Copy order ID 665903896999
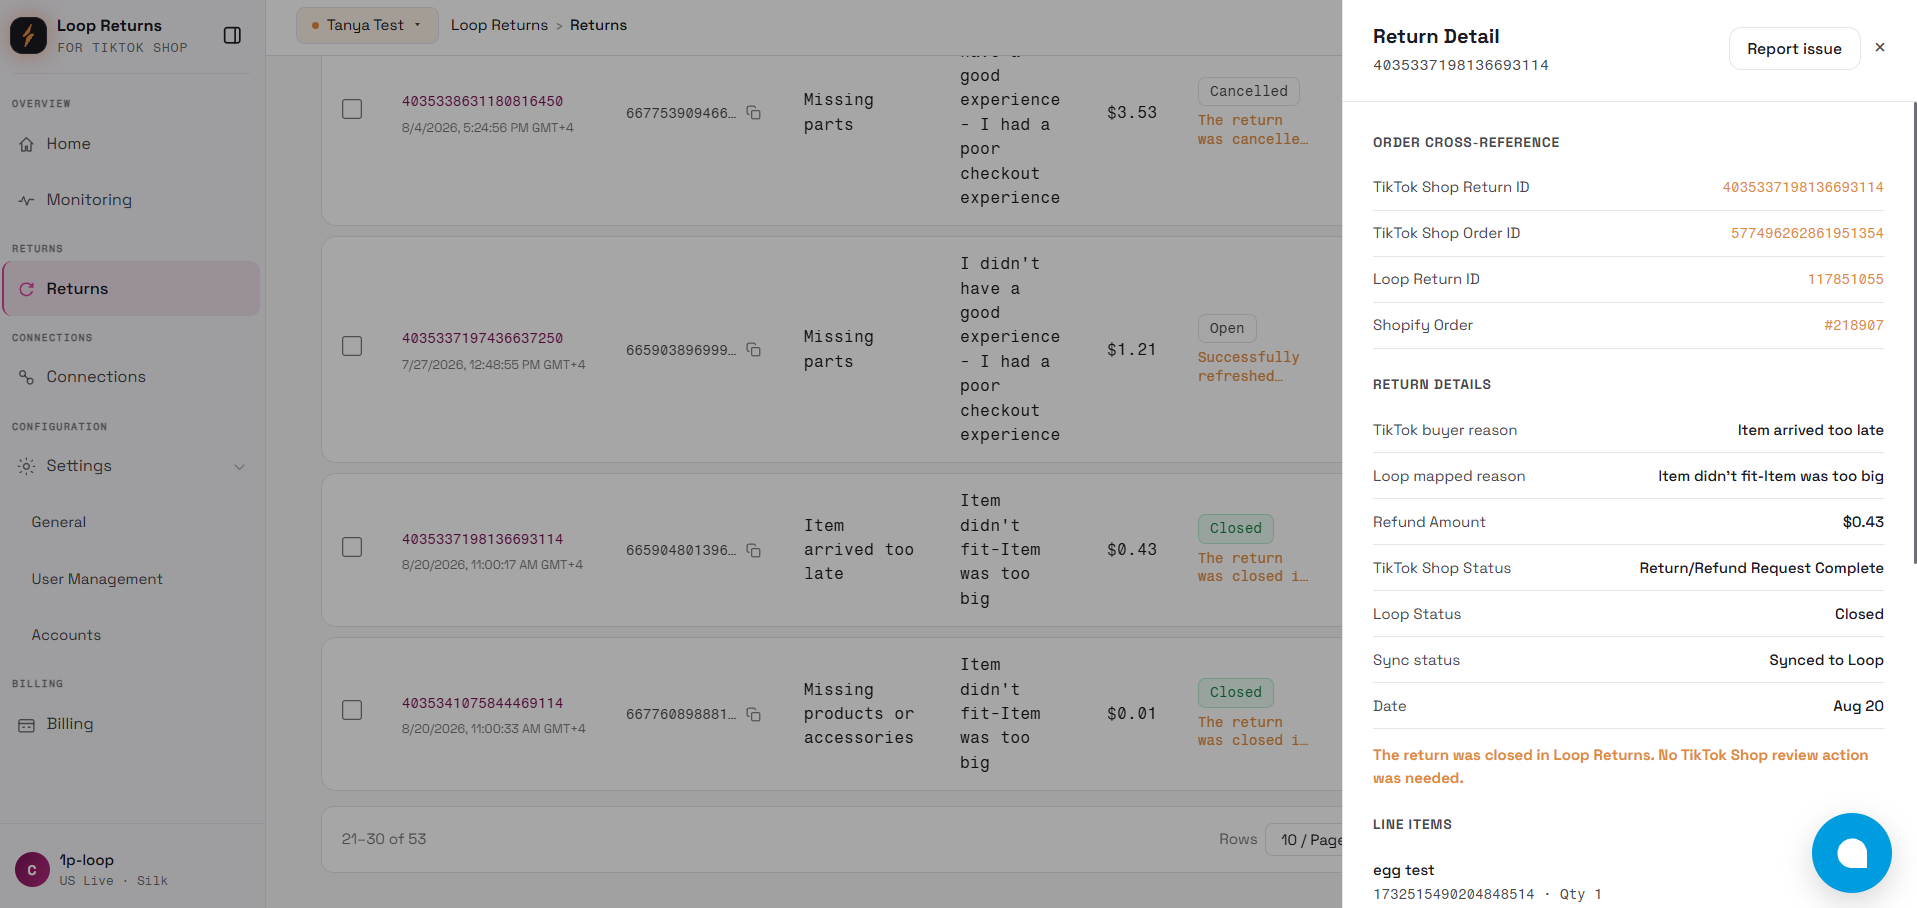The image size is (1917, 908). click(x=754, y=350)
